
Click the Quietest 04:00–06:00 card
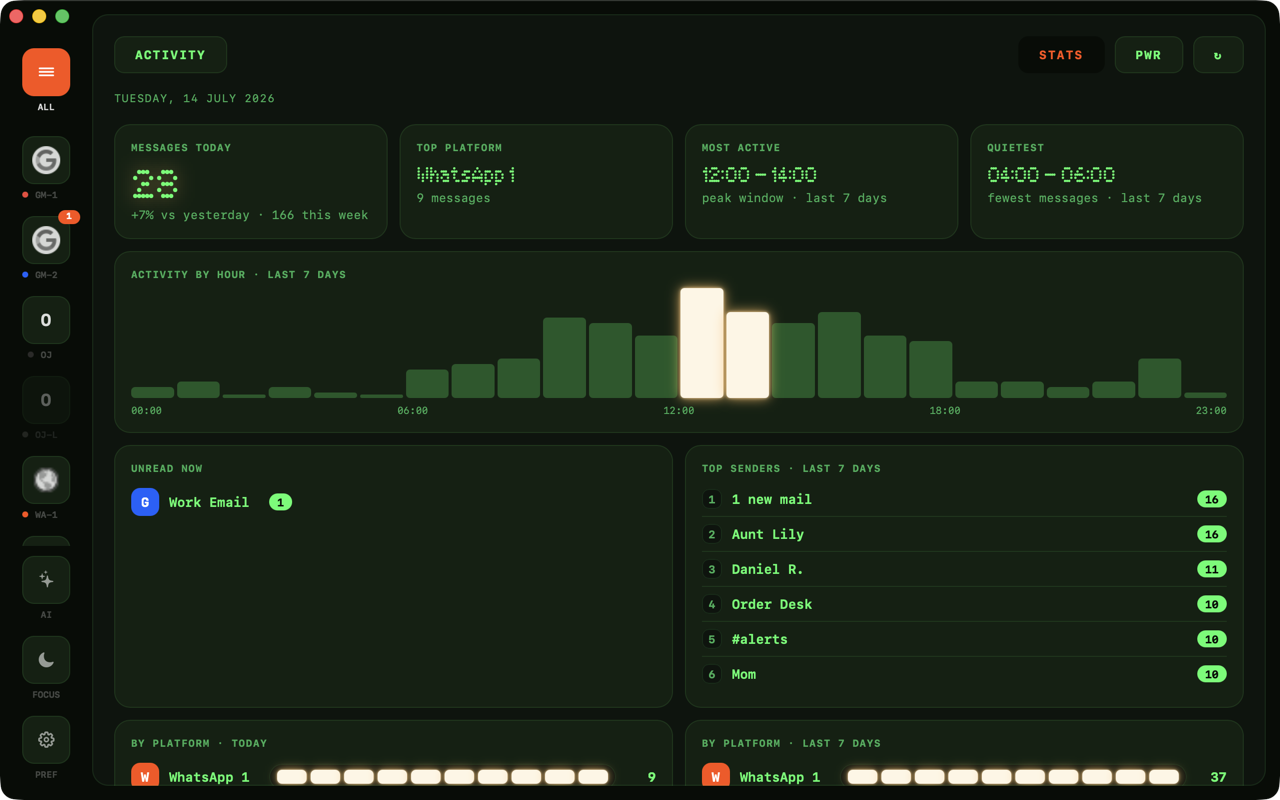pyautogui.click(x=1107, y=182)
